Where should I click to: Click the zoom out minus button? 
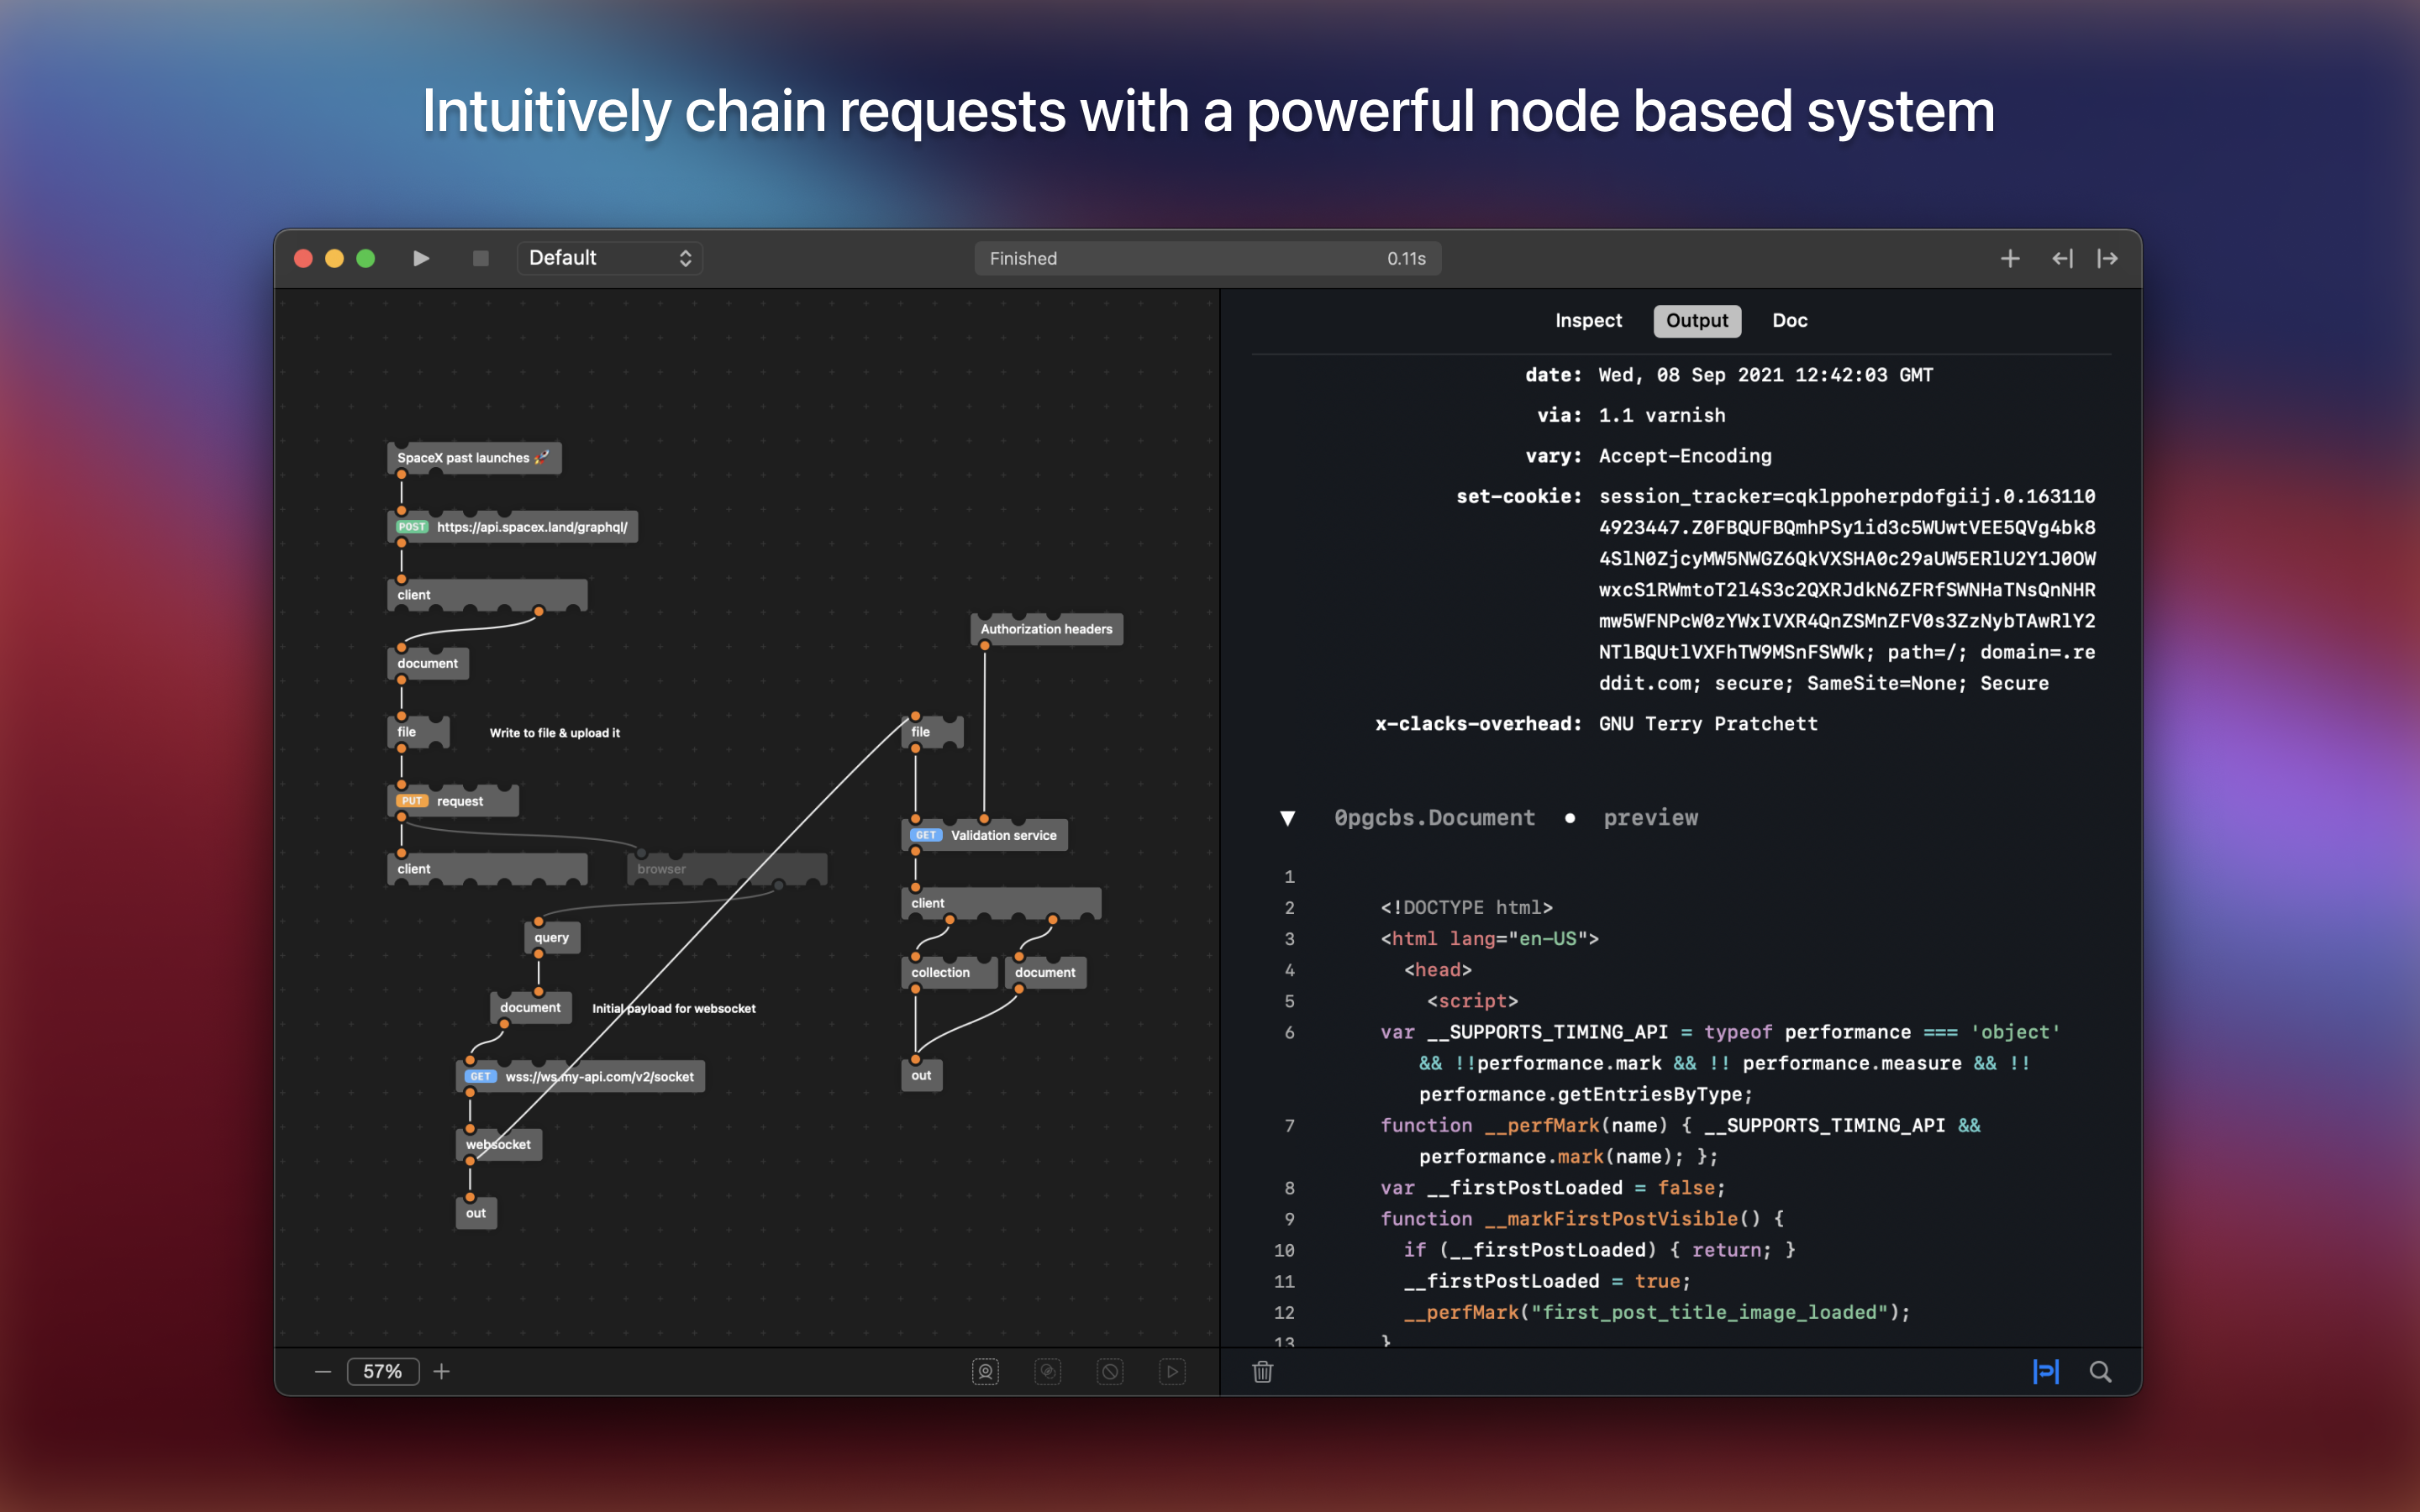tap(323, 1372)
